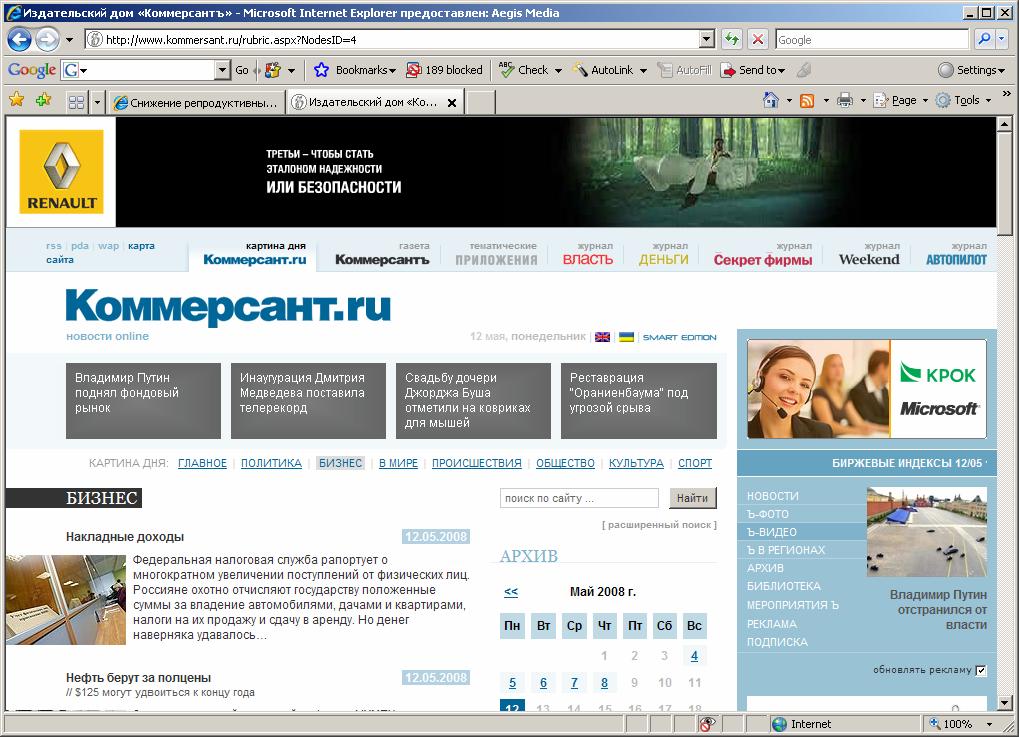
Task: Click the RSS feeds orange icon
Action: coord(807,100)
